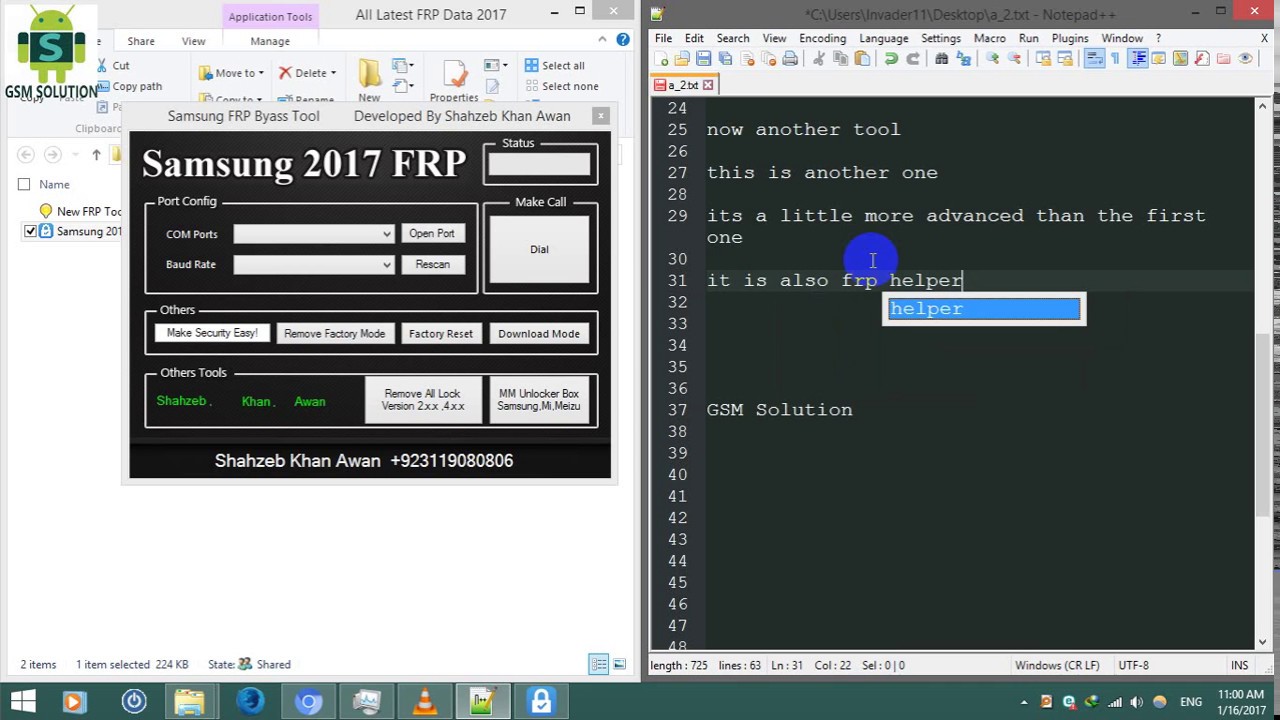
Task: Open the Macro menu in Notepad++
Action: click(989, 38)
